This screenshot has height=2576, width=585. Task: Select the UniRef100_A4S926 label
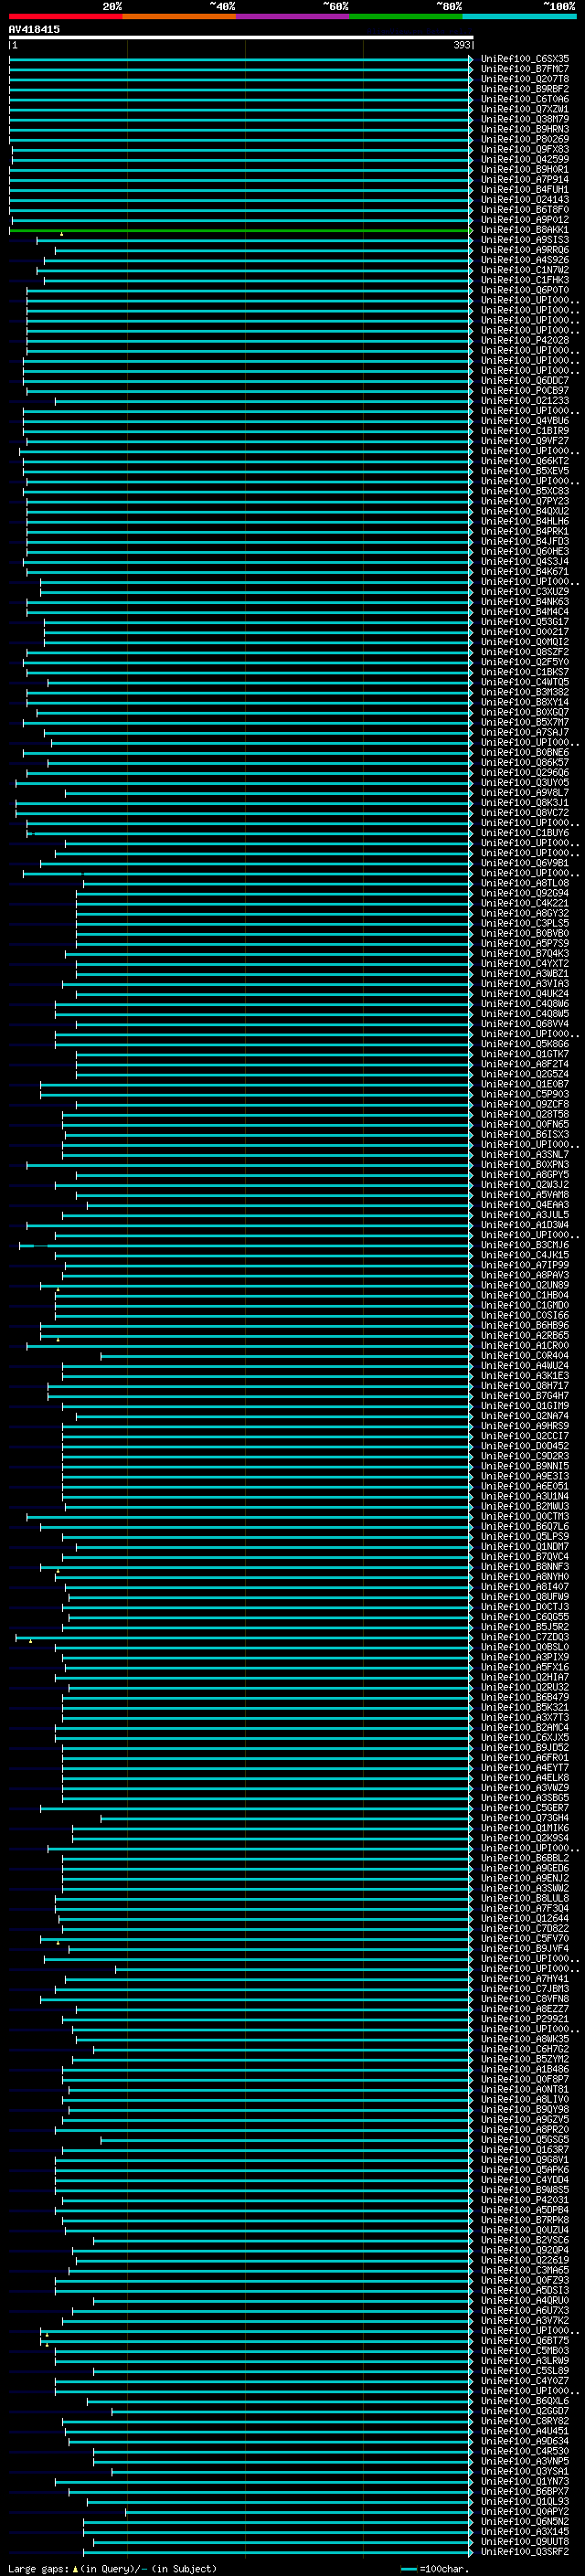tap(525, 259)
